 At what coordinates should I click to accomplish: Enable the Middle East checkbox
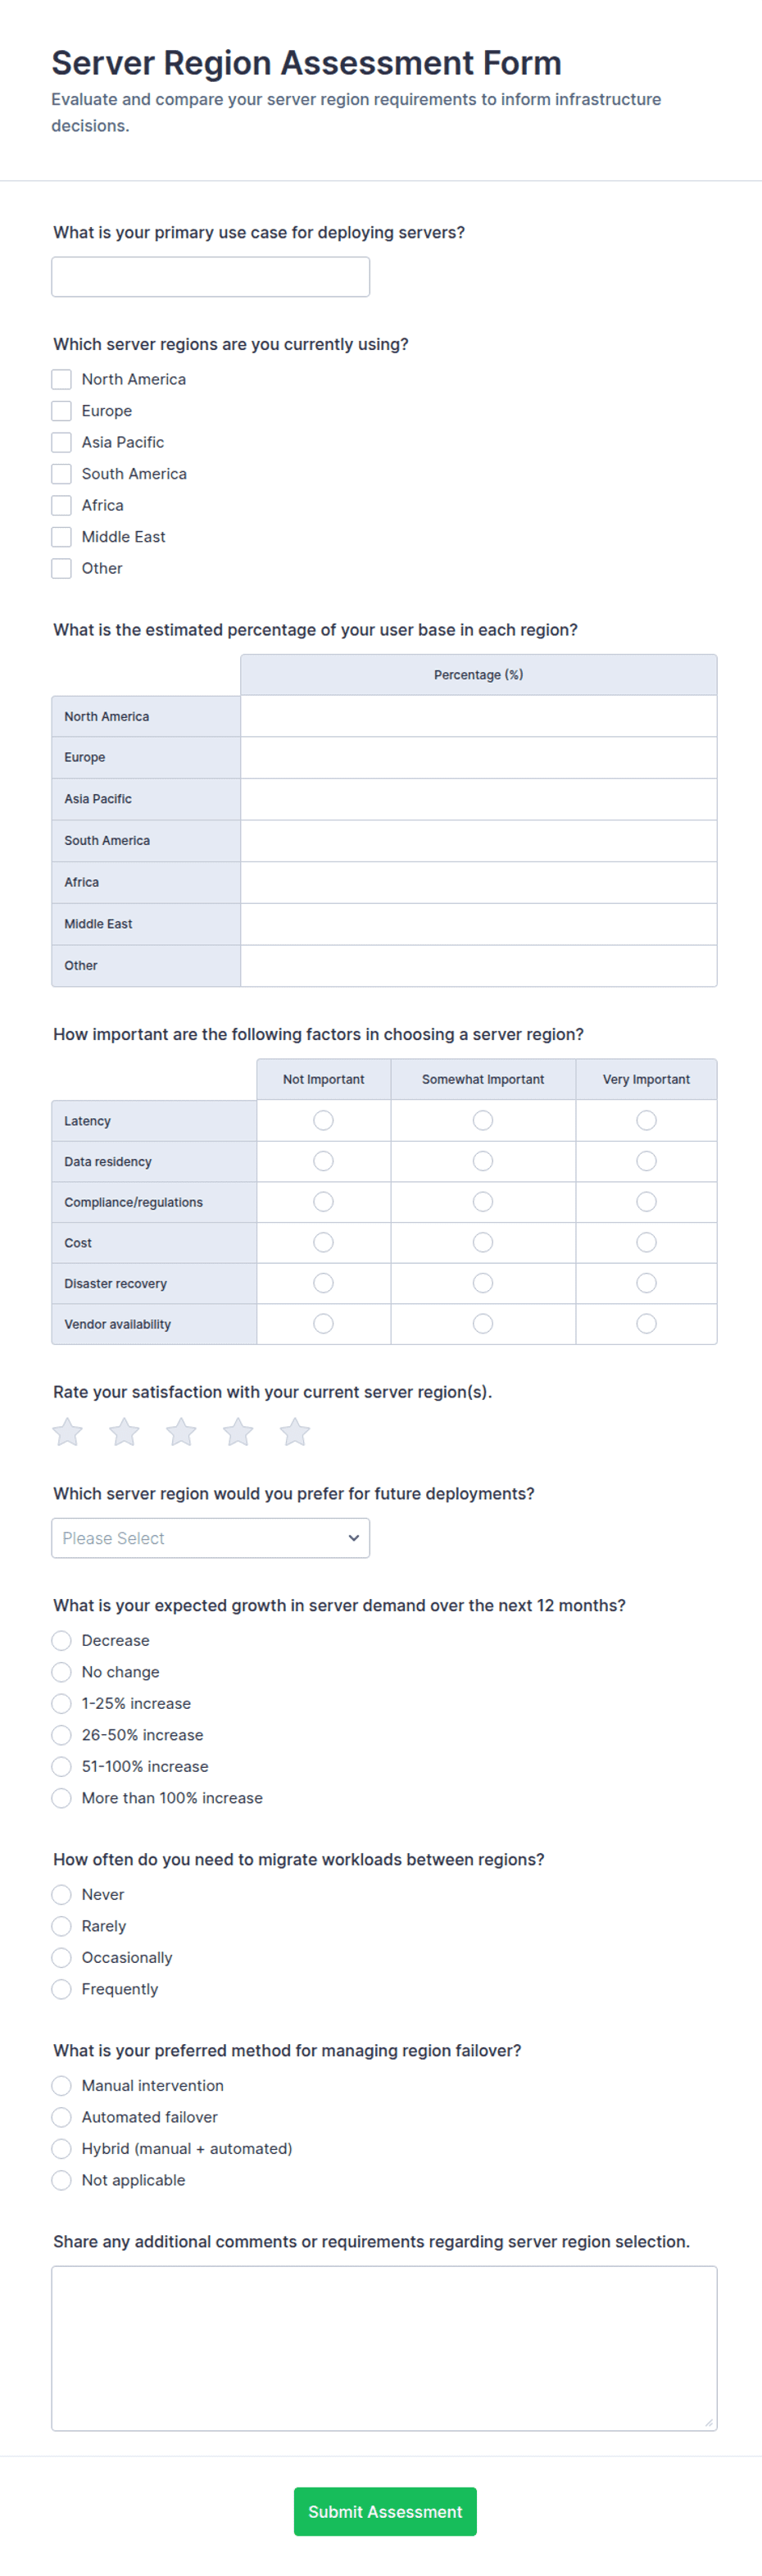pyautogui.click(x=61, y=537)
